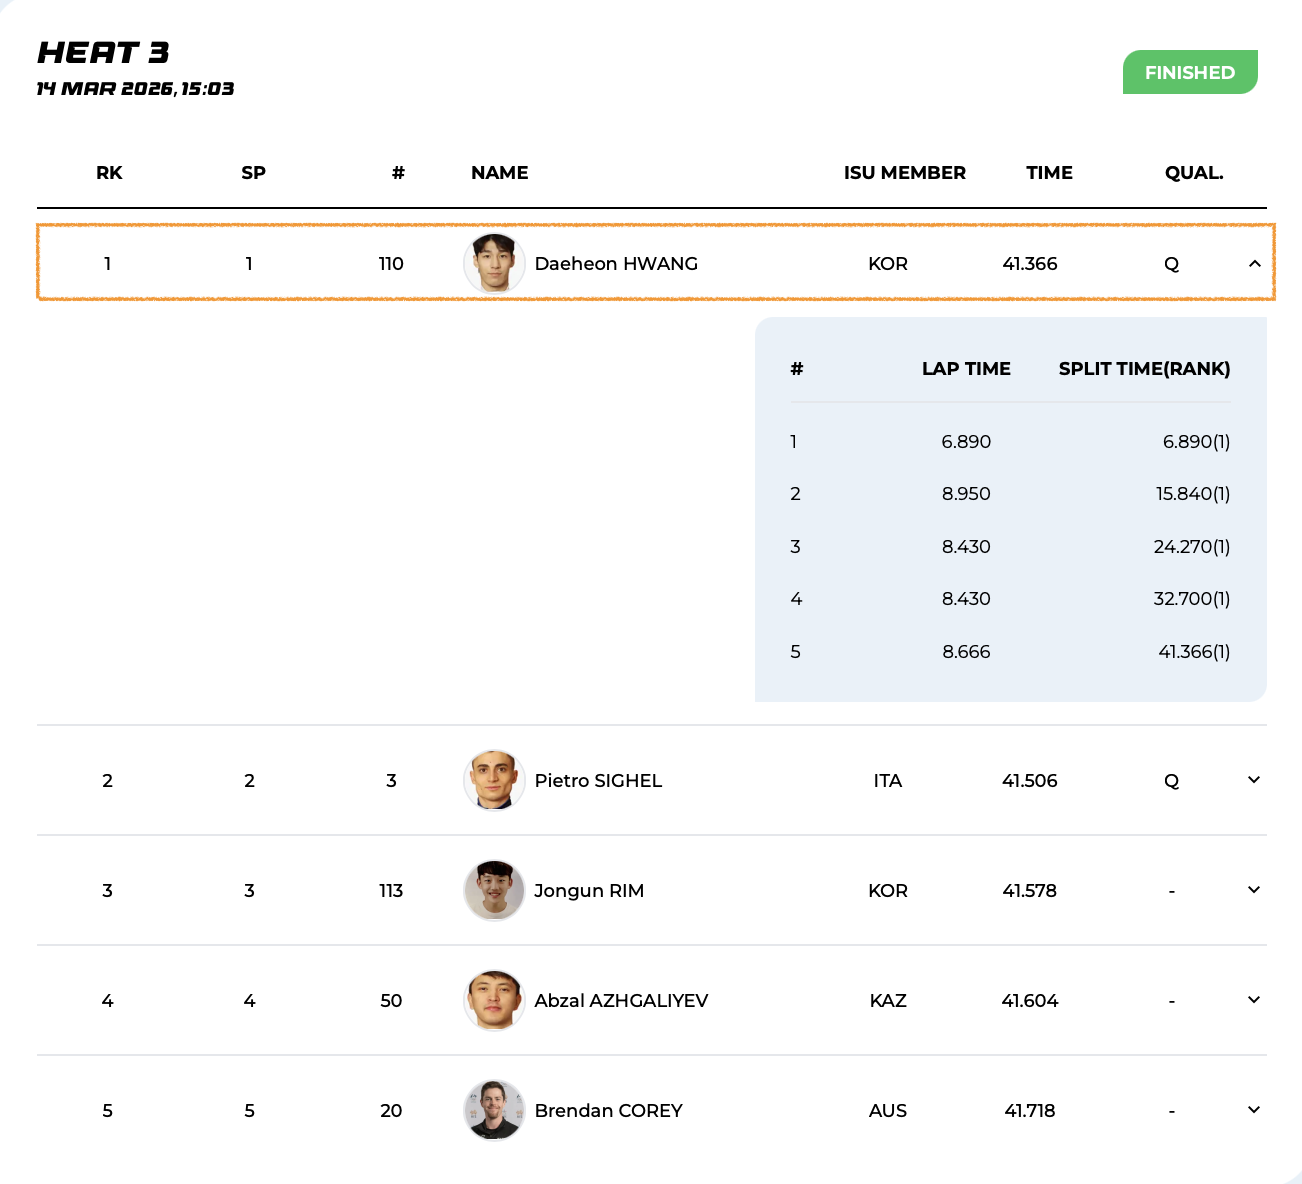Click the RK column header
Viewport: 1302px width, 1184px height.
(109, 173)
